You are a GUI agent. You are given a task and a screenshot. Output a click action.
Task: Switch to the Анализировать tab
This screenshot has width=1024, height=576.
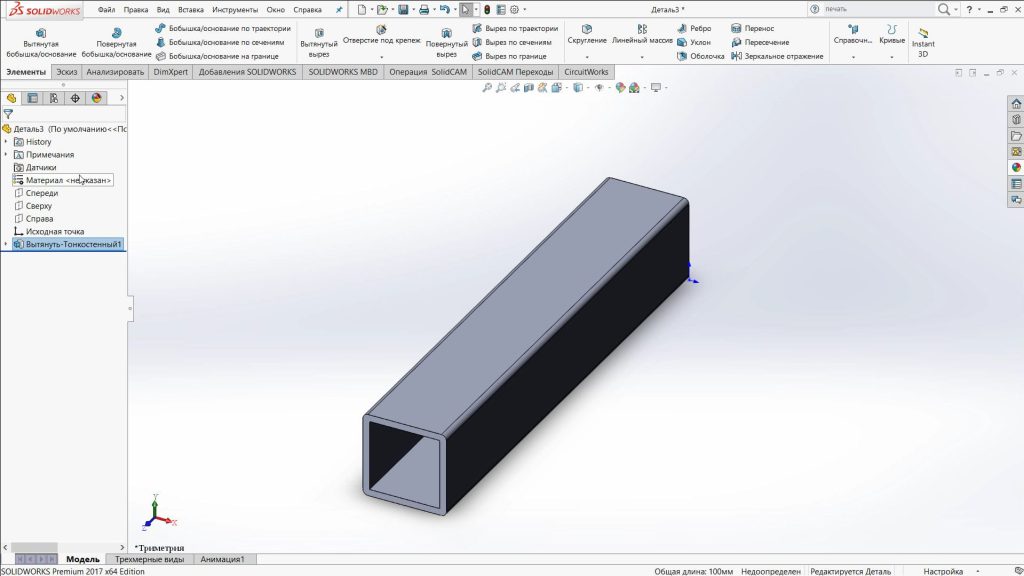(115, 72)
